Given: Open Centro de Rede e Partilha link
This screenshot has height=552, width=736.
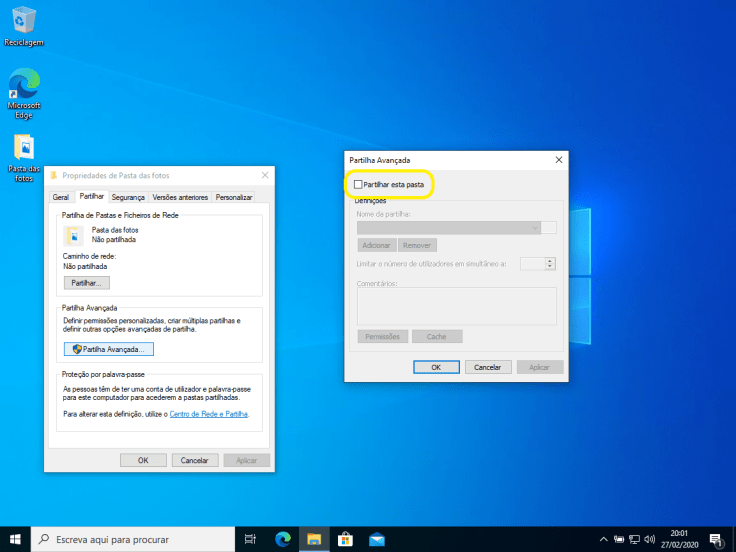Looking at the screenshot, I should 208,413.
